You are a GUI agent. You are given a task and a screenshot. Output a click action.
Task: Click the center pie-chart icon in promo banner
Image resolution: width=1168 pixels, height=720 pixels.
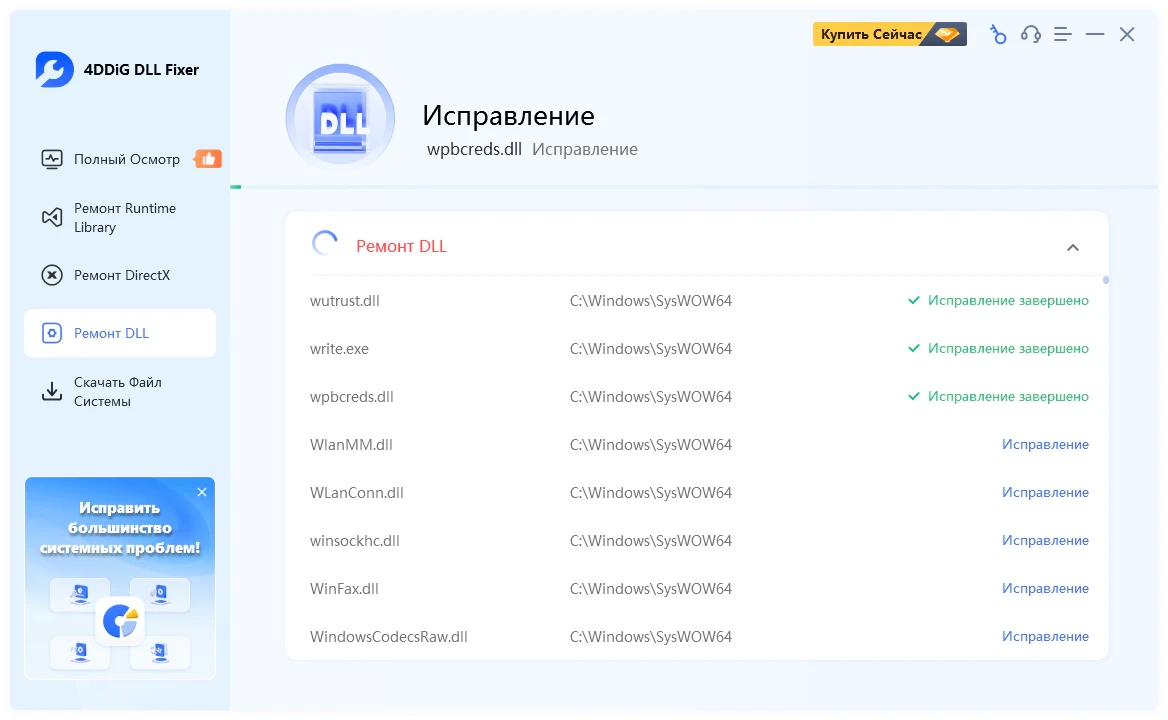coord(120,620)
